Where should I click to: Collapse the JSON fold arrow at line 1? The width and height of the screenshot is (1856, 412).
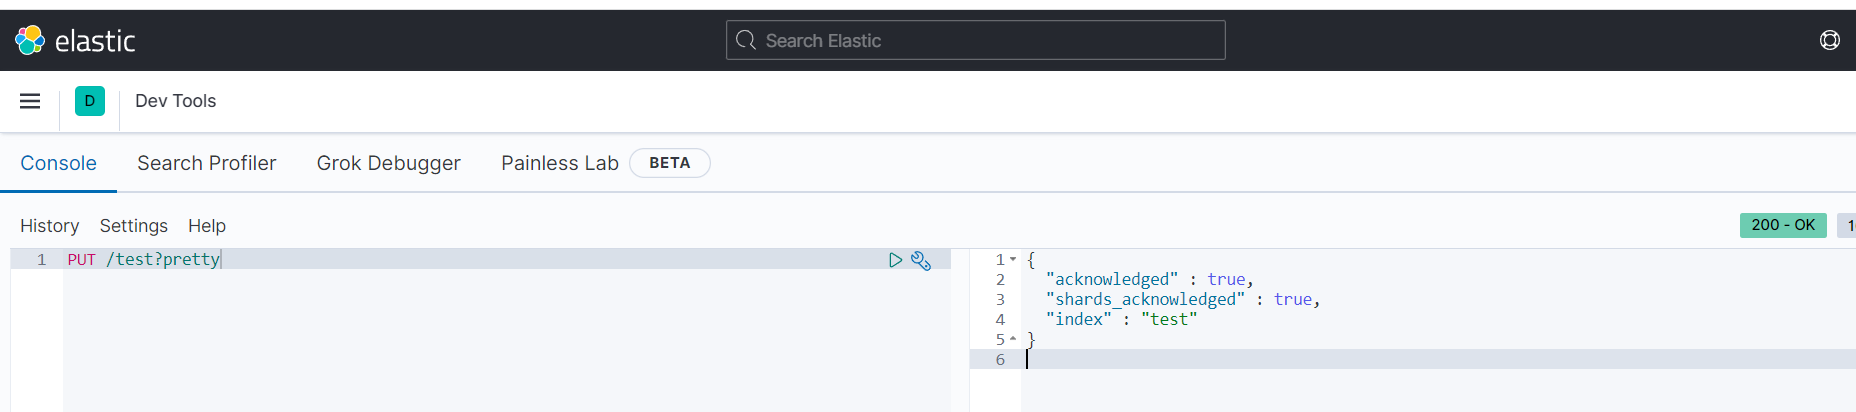pyautogui.click(x=1013, y=259)
